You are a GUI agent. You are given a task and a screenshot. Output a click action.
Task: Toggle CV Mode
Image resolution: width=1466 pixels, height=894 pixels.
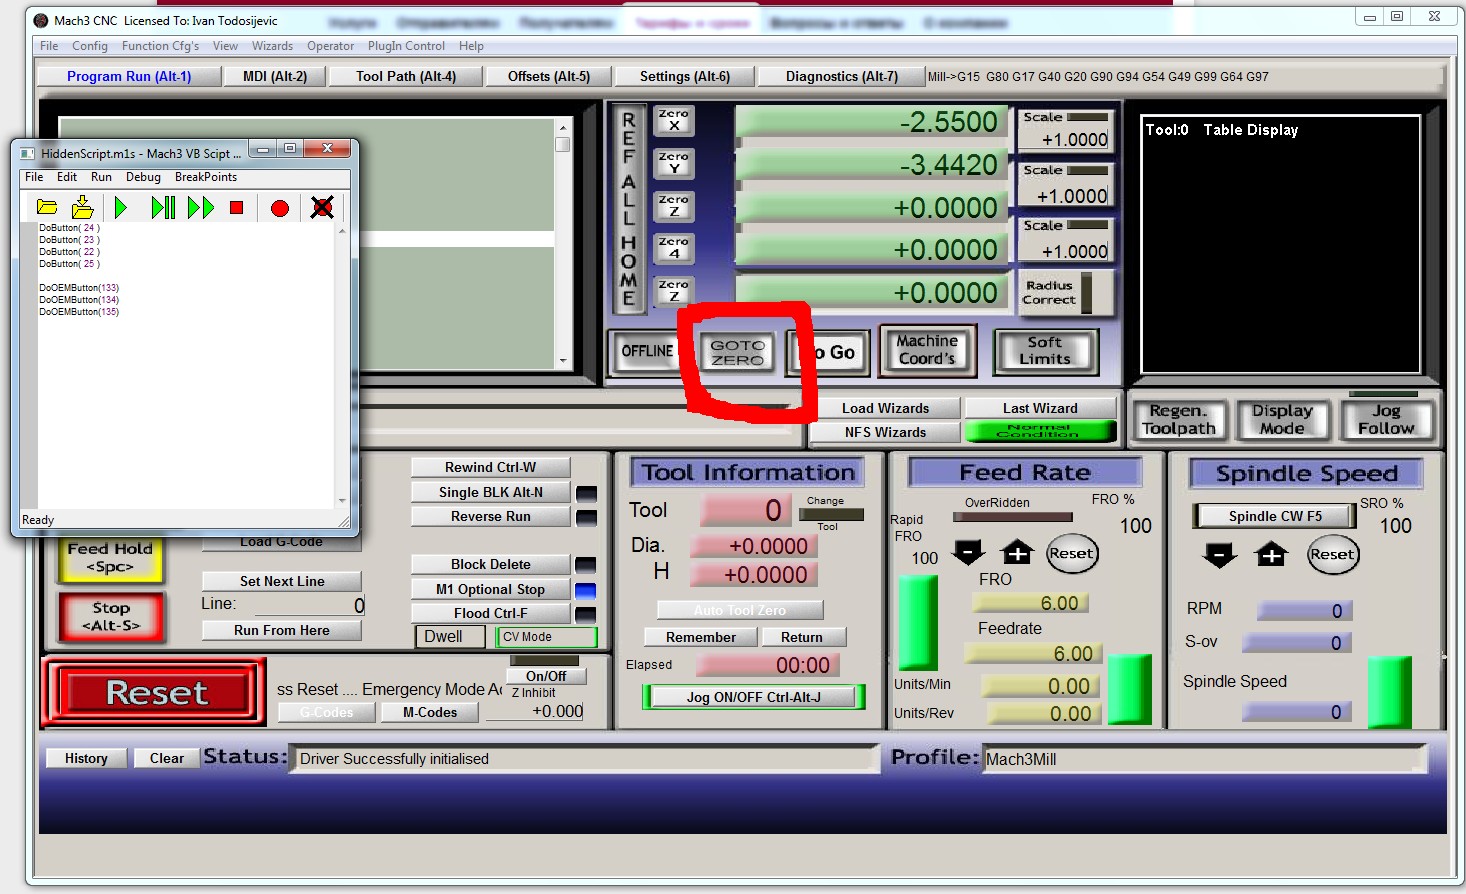546,637
